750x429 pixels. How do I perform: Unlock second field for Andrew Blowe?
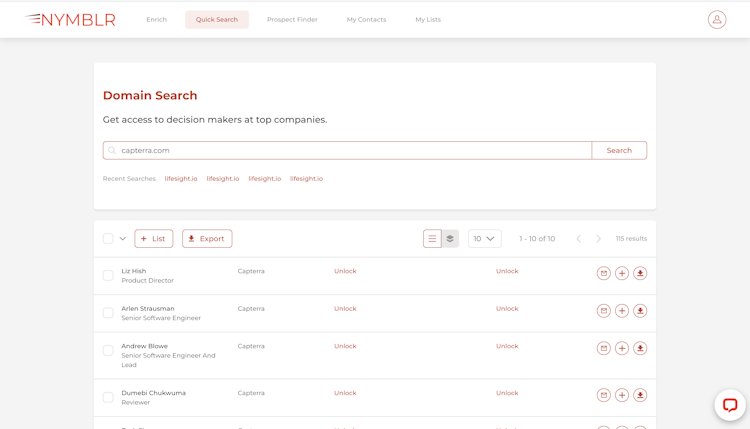507,346
